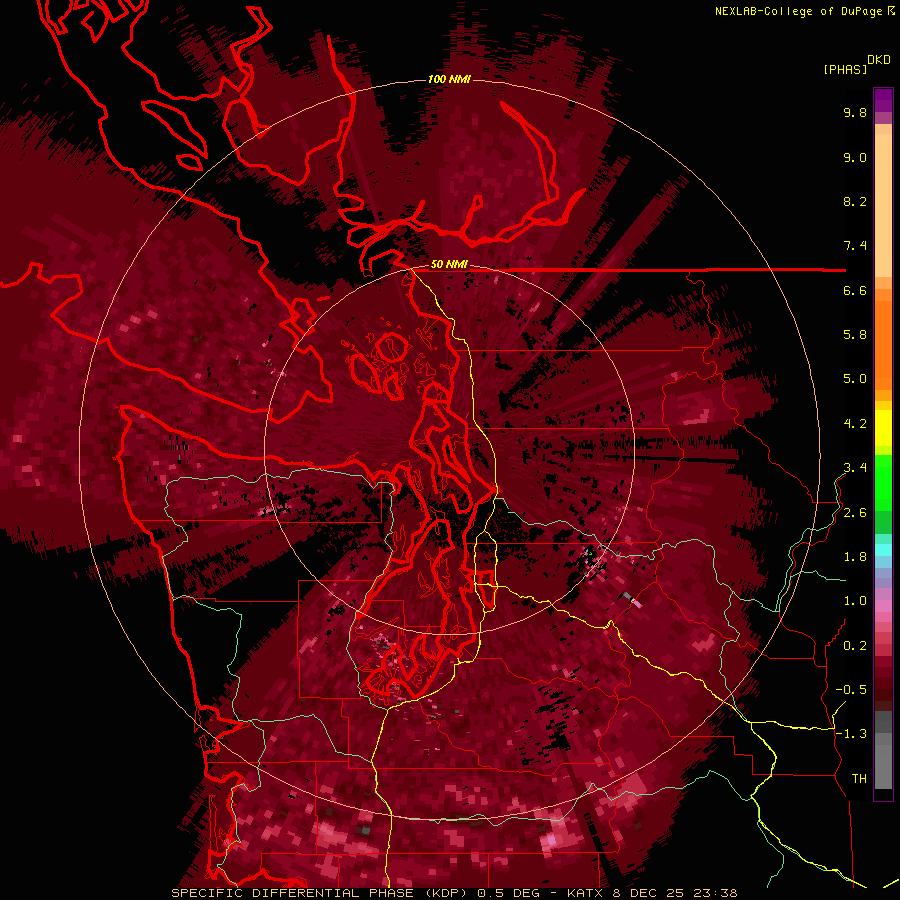This screenshot has height=900, width=900.
Task: Click the -1.3 value on the scale
Action: (851, 734)
